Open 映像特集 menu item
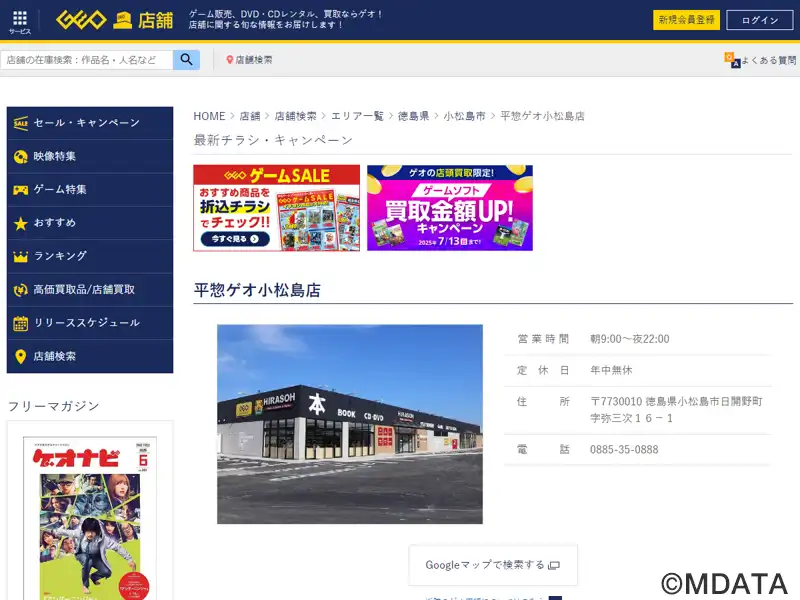This screenshot has width=800, height=600. click(90, 157)
